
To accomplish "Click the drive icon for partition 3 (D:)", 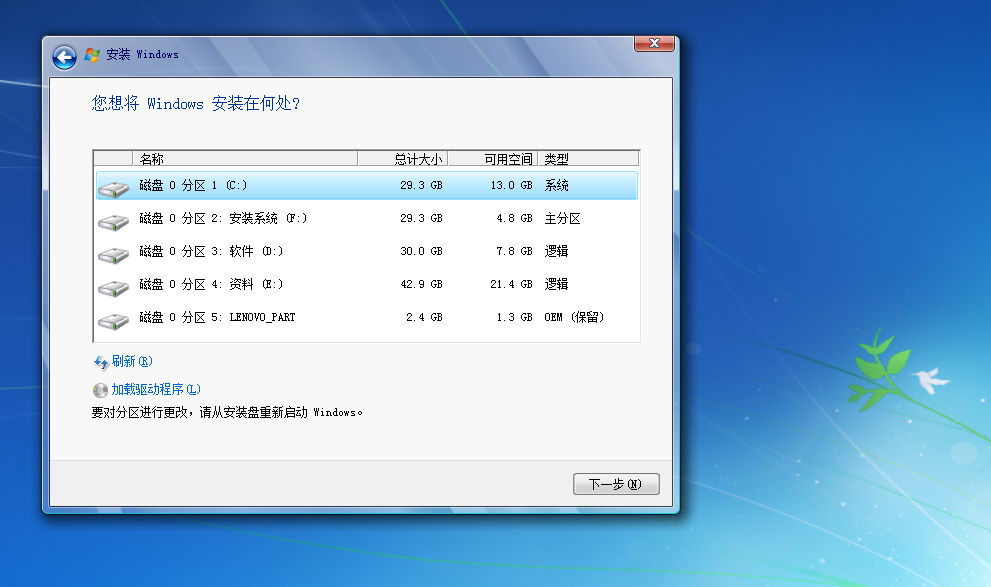I will (x=114, y=255).
